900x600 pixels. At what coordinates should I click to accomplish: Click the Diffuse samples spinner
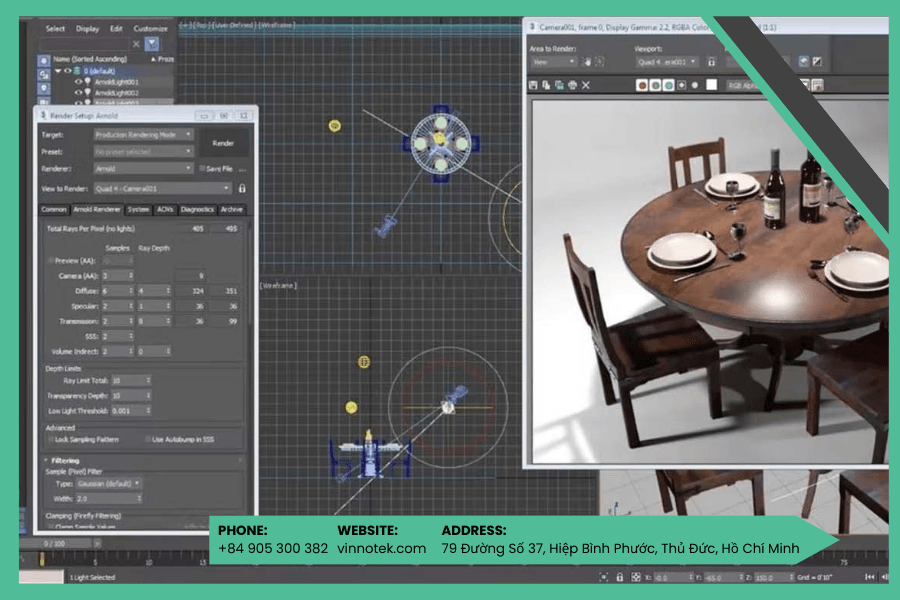(x=118, y=291)
